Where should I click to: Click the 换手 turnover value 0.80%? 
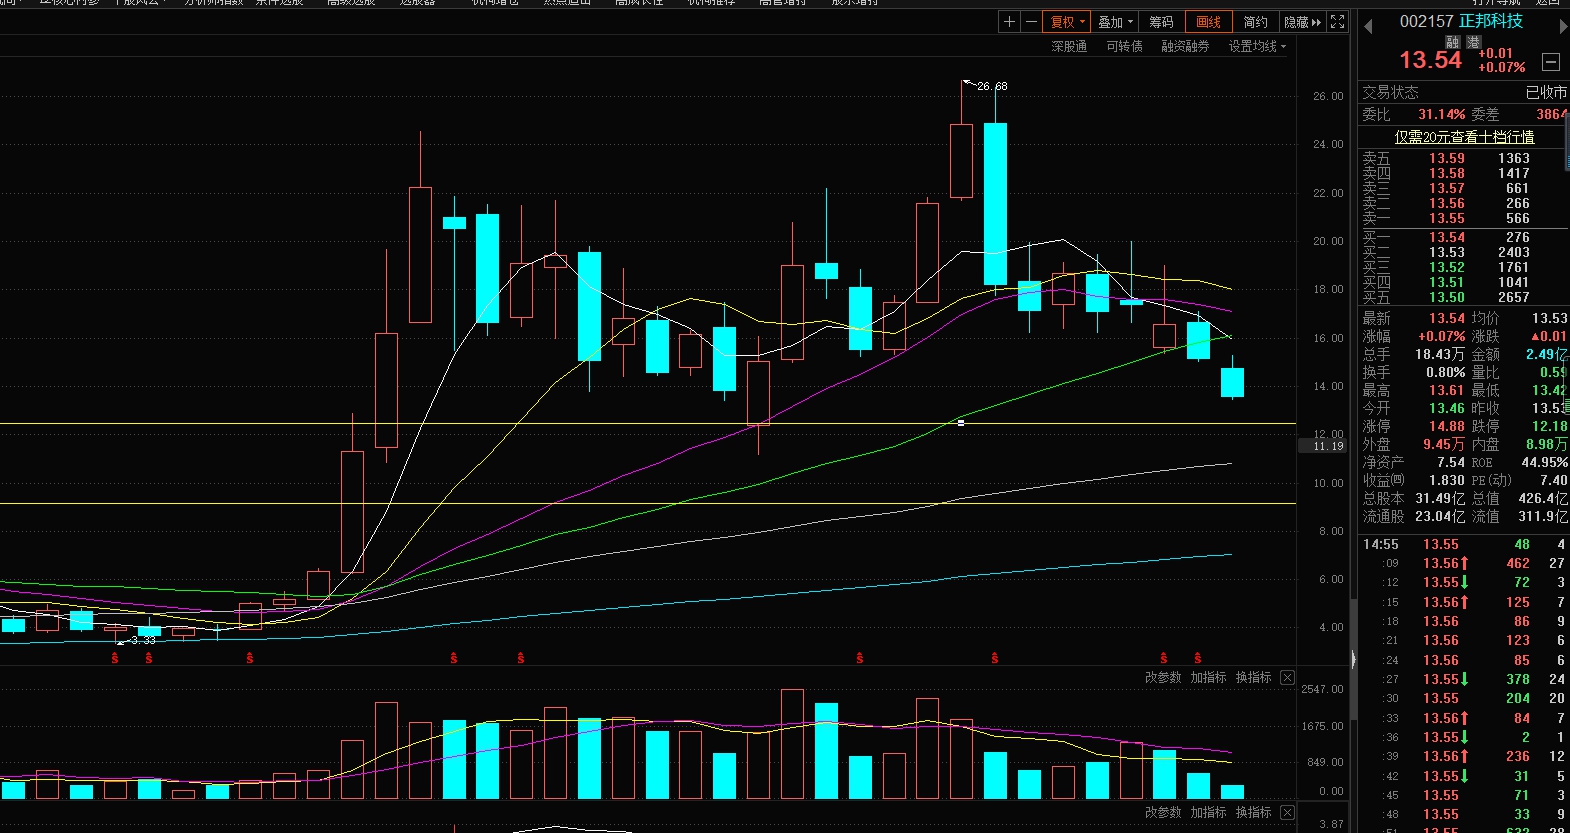[x=1446, y=372]
